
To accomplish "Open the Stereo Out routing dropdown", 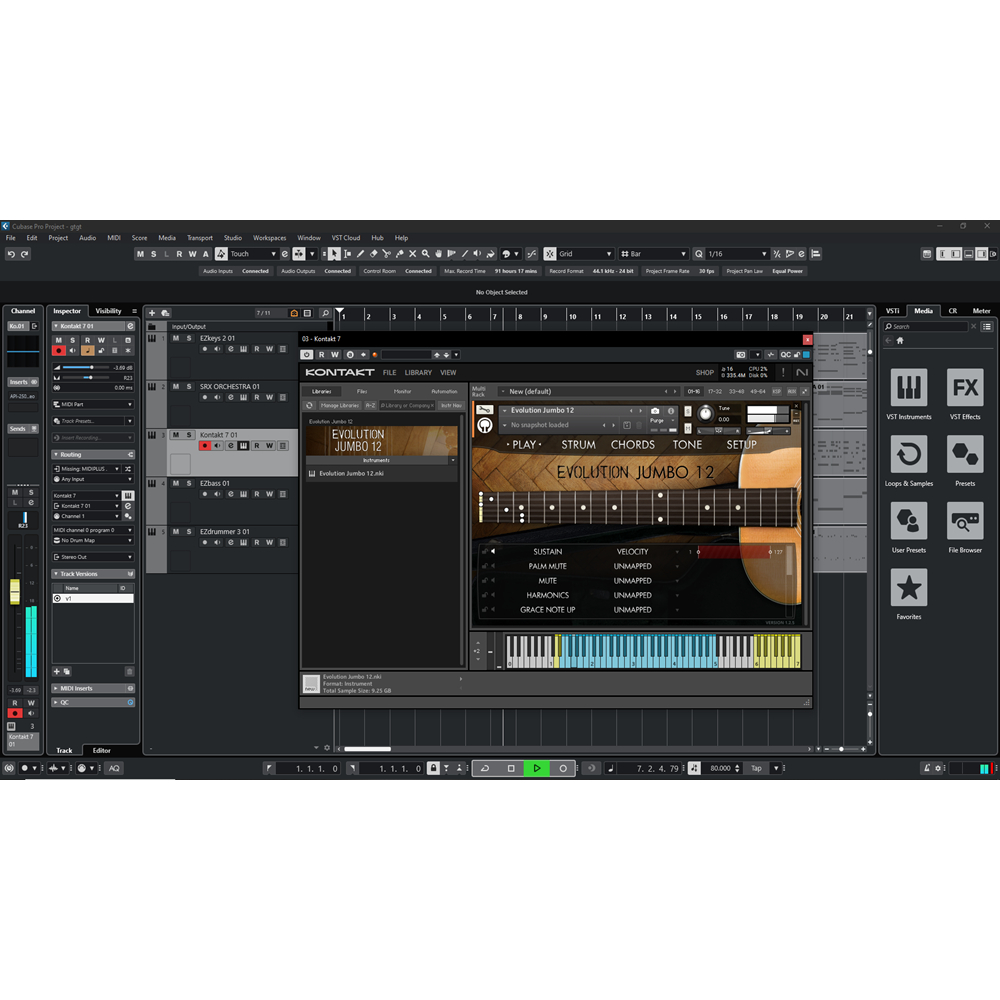I will coord(93,557).
